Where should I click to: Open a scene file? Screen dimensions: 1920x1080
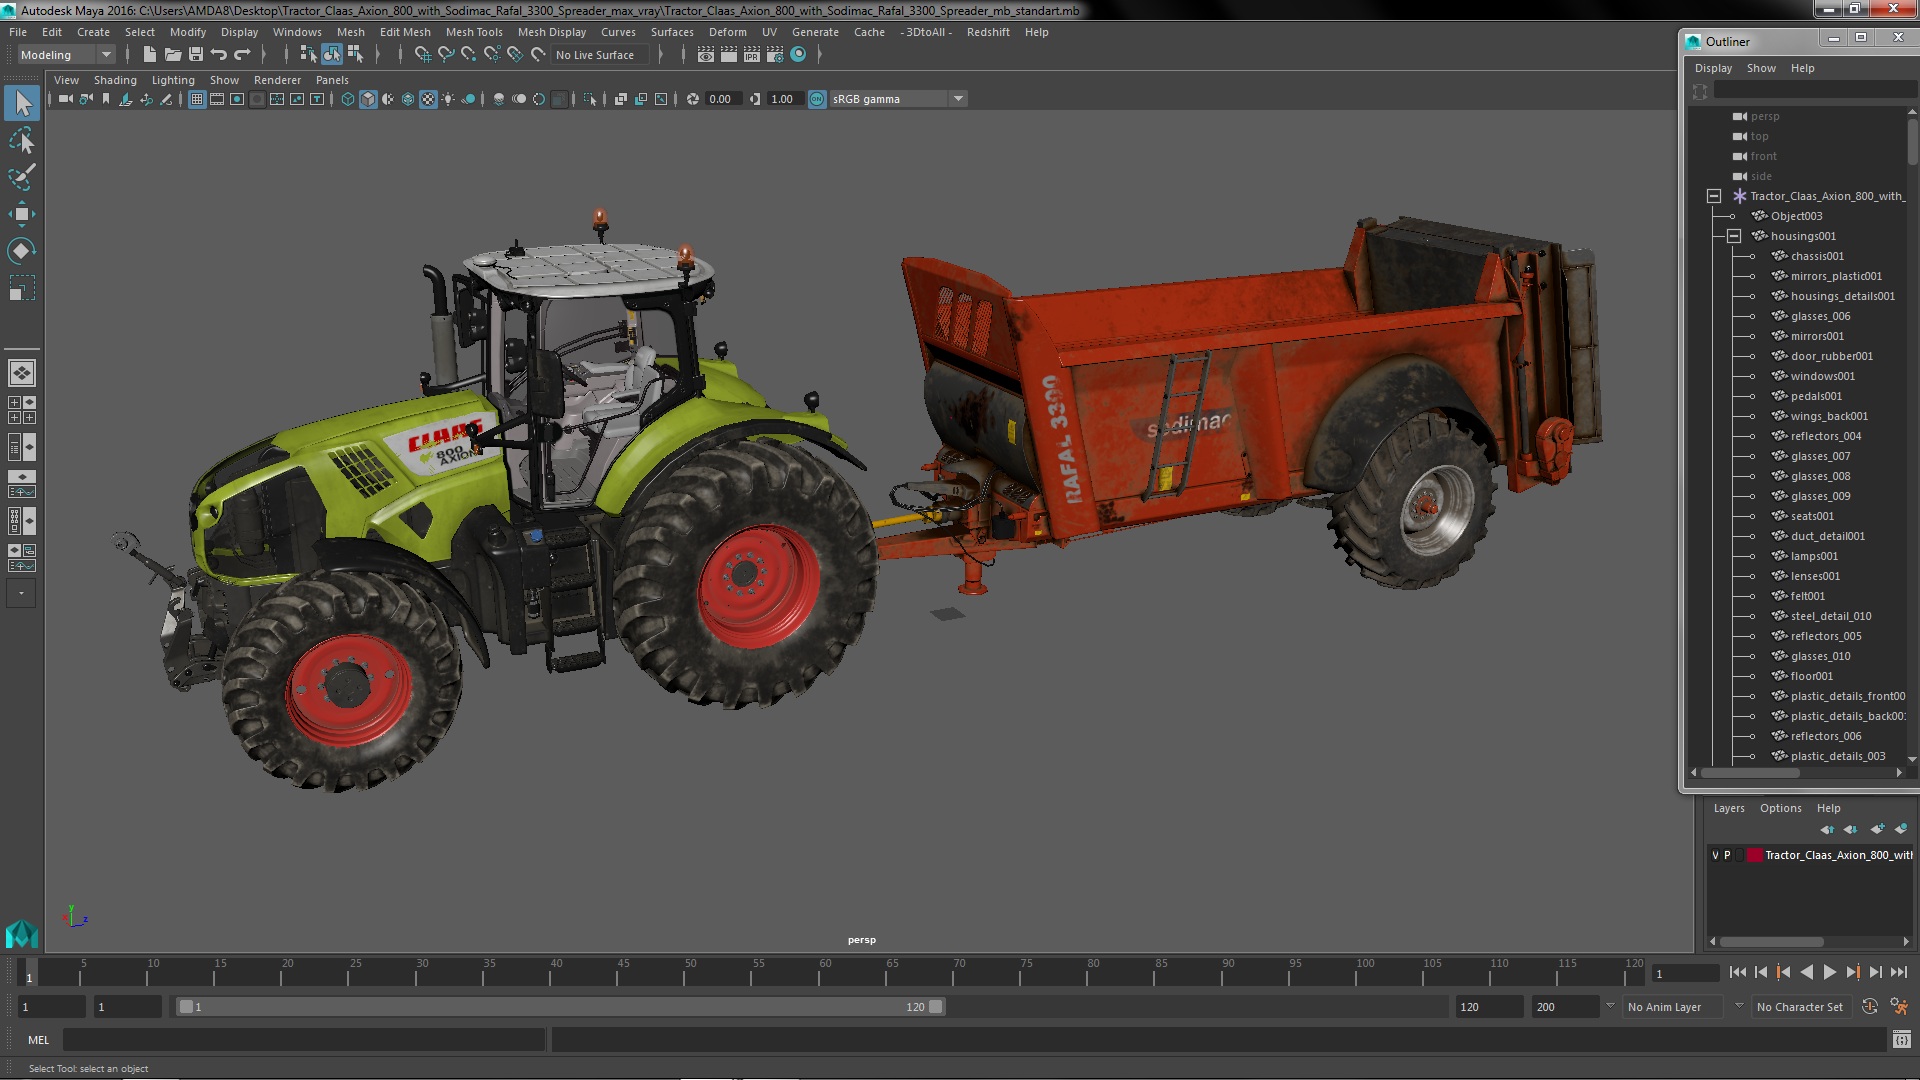point(172,55)
